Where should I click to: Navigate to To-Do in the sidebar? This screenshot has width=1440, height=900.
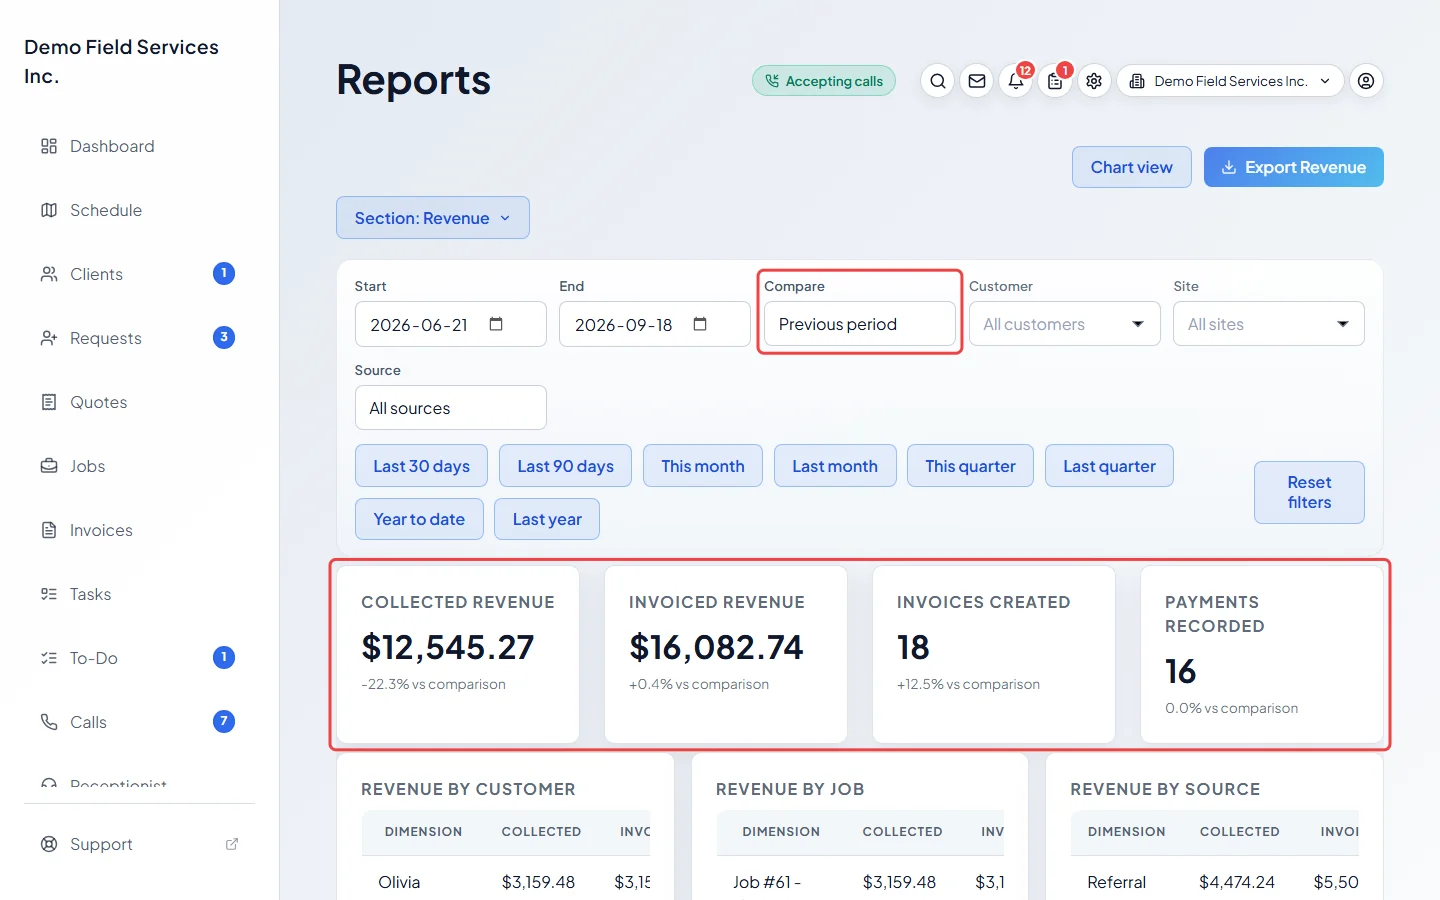[x=138, y=658]
